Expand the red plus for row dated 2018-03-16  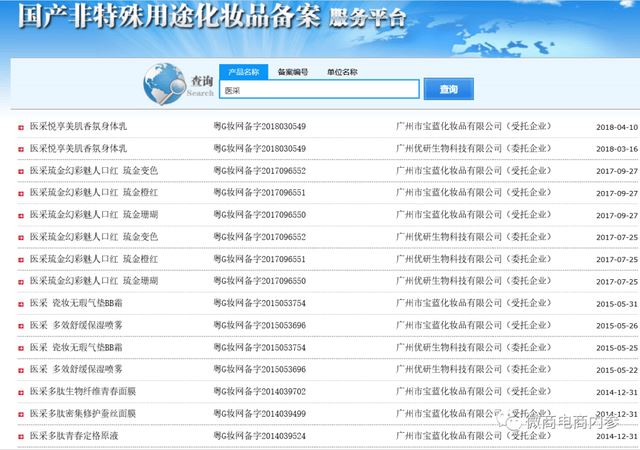20,149
